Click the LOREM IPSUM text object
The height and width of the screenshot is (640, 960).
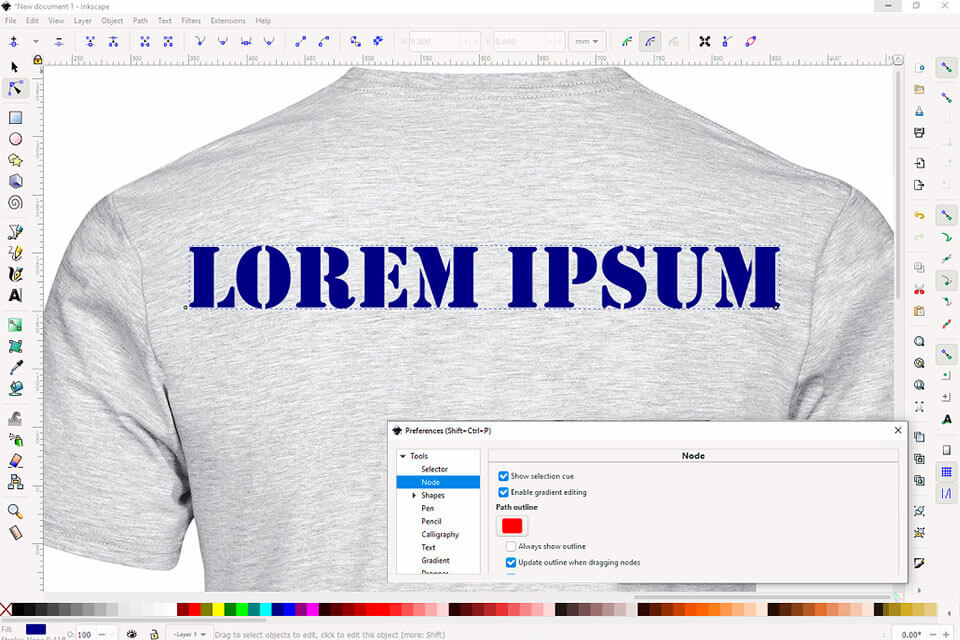pos(484,277)
